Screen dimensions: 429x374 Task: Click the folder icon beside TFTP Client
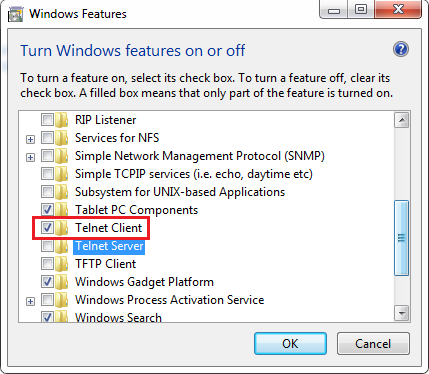click(62, 264)
